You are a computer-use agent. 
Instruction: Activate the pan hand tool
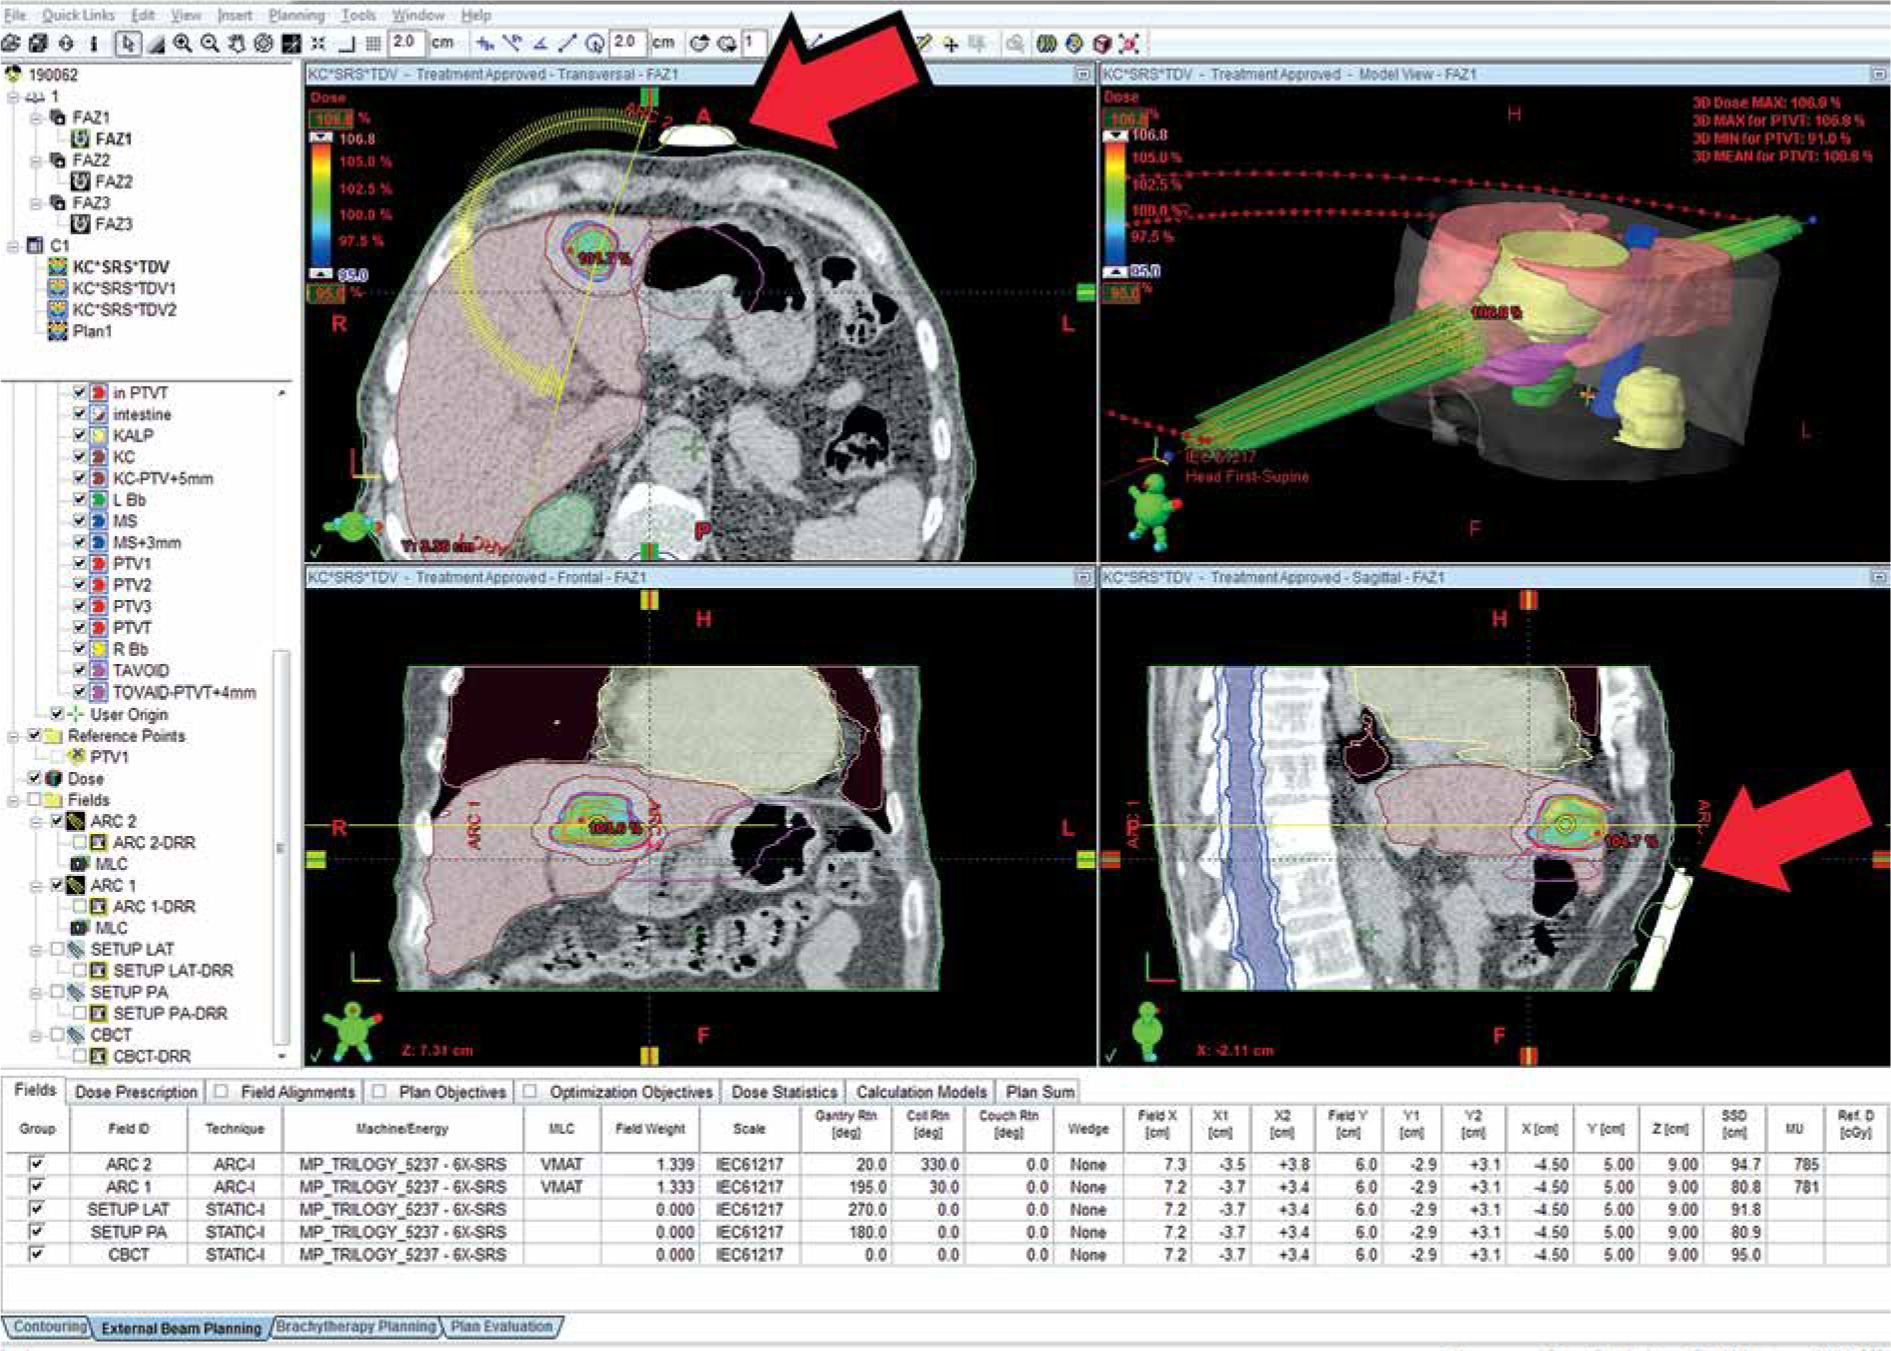click(x=236, y=43)
